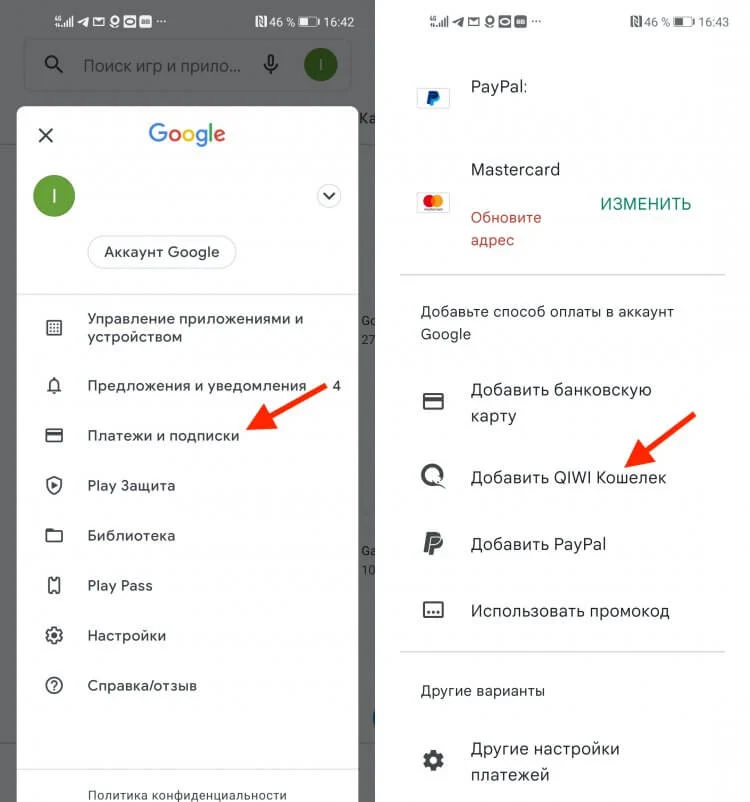The image size is (750, 802).
Task: Open the Аккаунт Google button
Action: pyautogui.click(x=162, y=252)
